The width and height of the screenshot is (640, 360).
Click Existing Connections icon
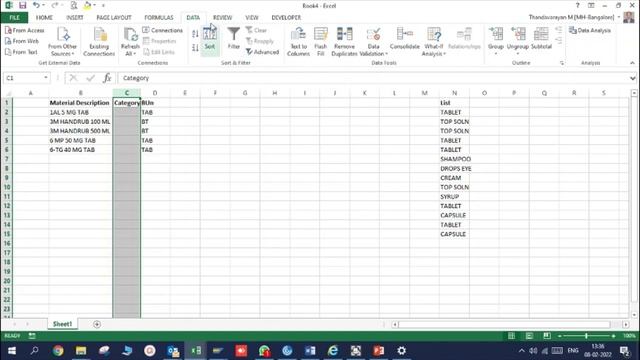coord(99,41)
